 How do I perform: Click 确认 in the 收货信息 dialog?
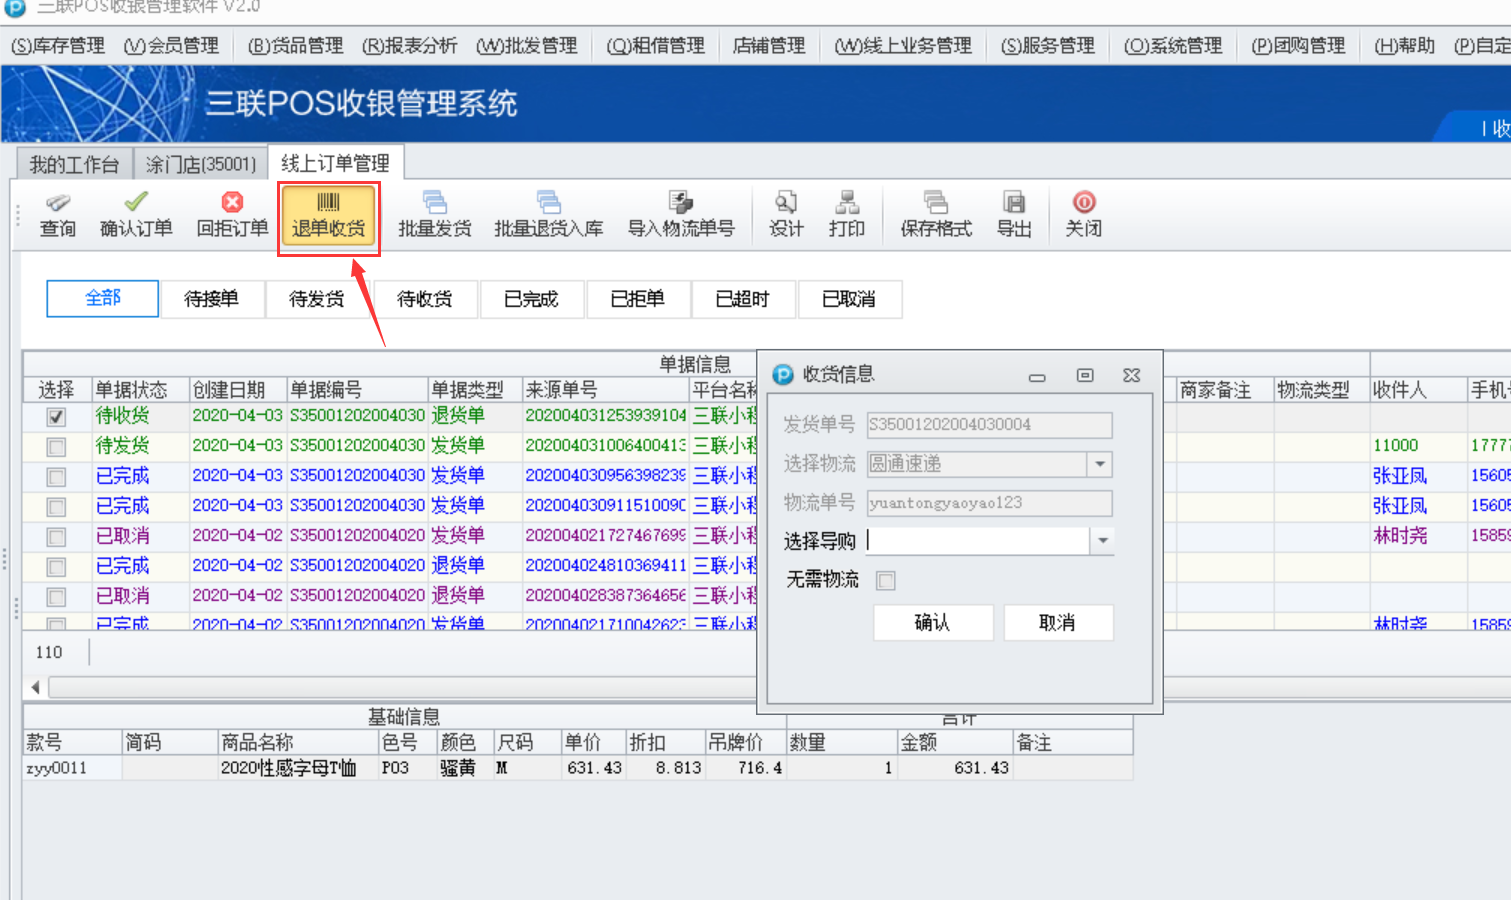pos(933,623)
